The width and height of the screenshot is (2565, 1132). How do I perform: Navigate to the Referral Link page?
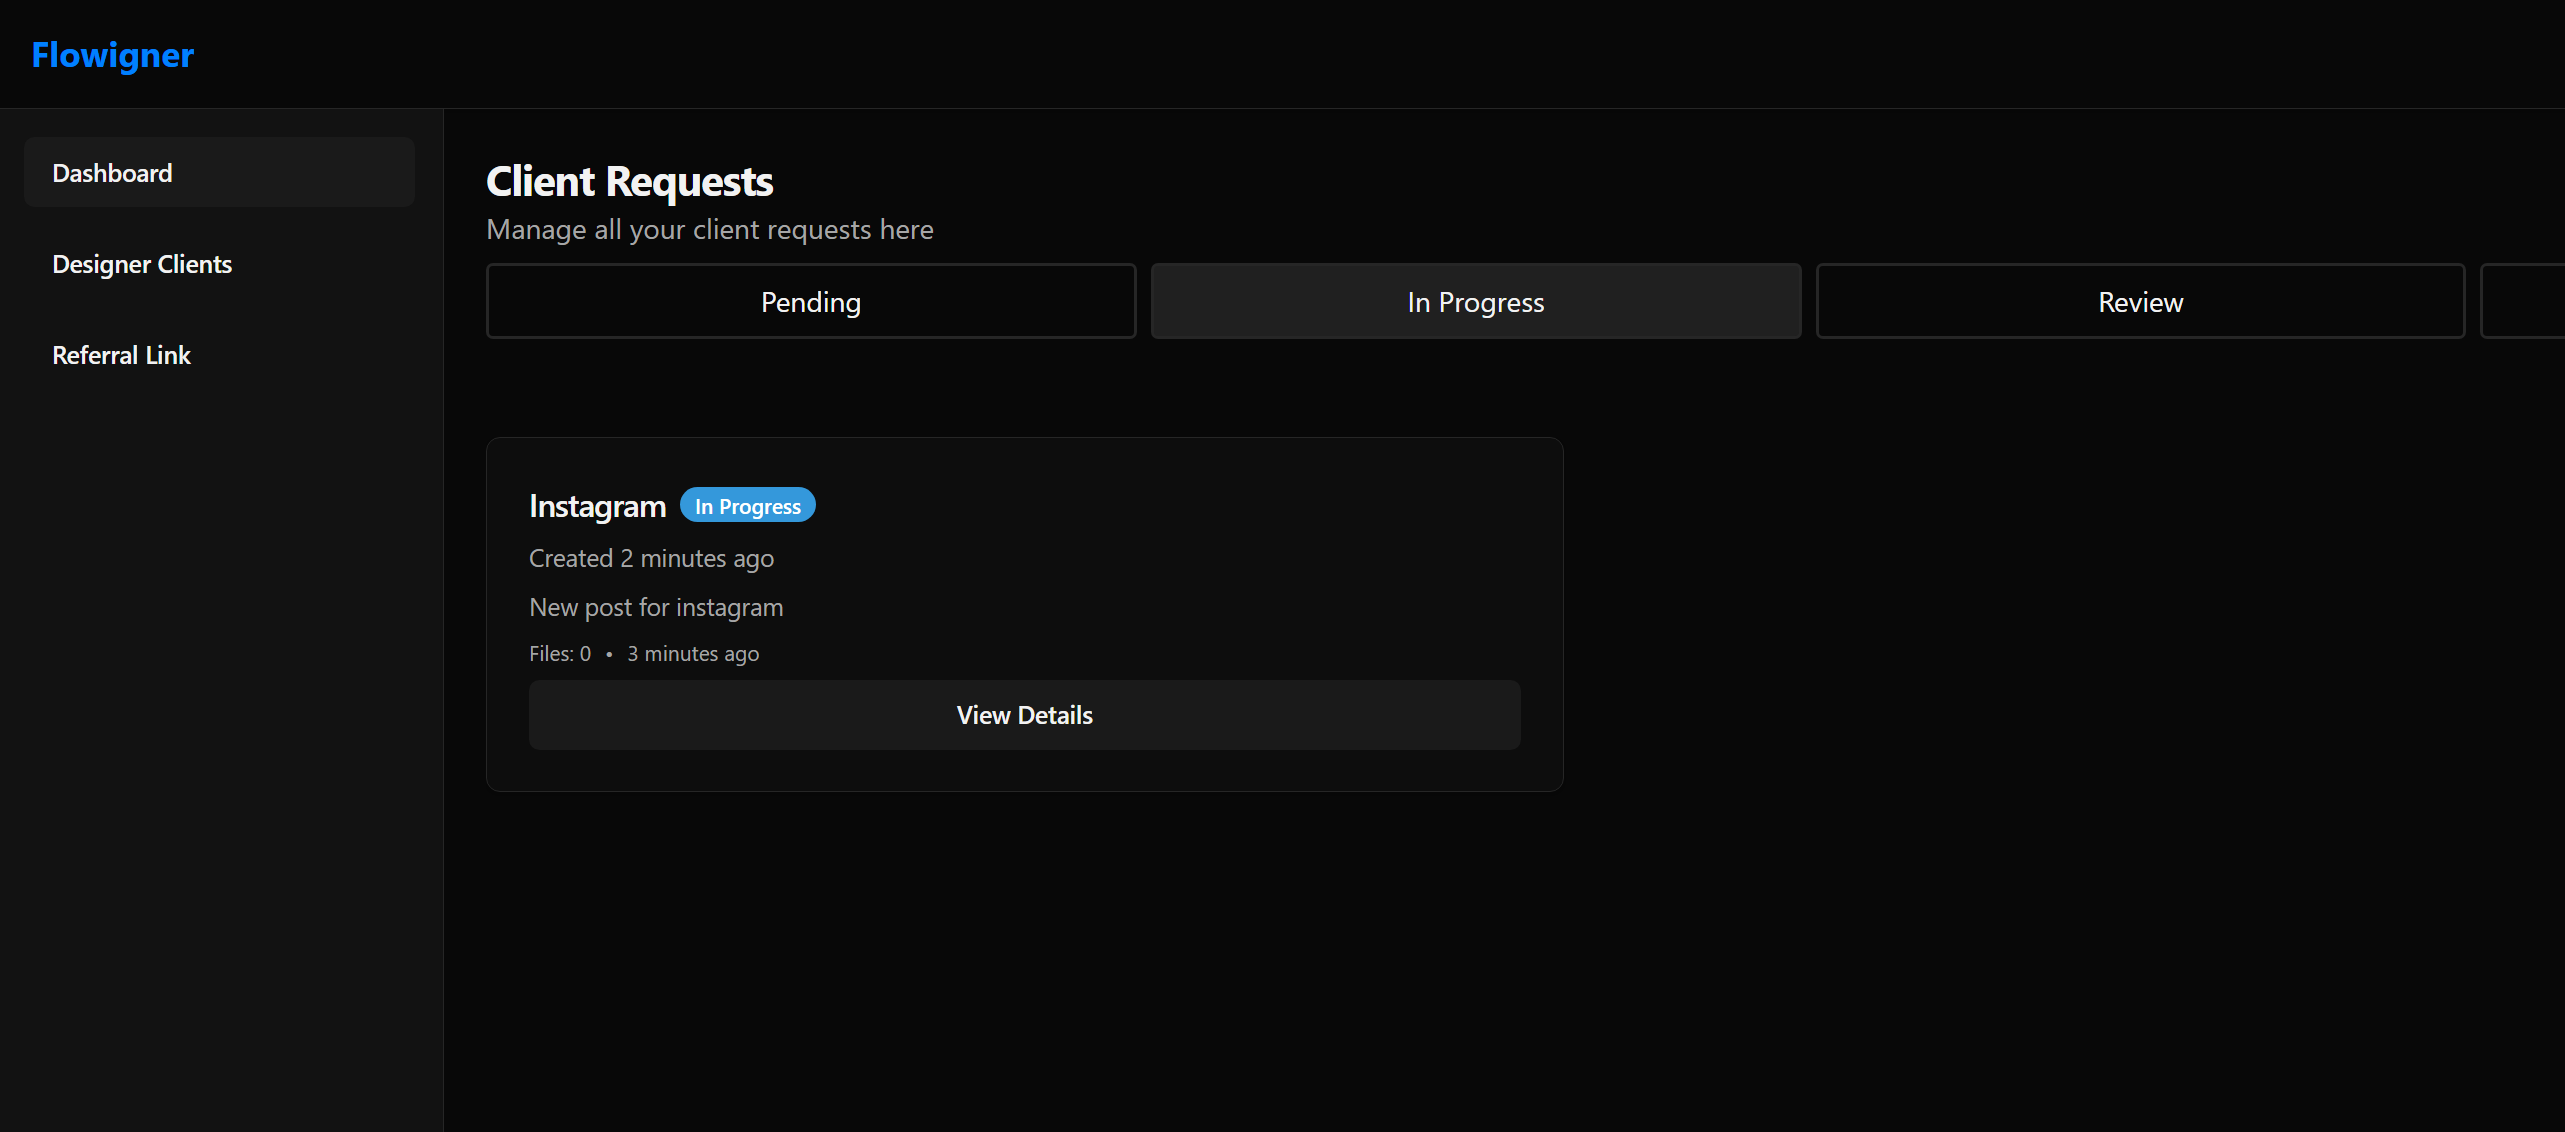point(121,354)
